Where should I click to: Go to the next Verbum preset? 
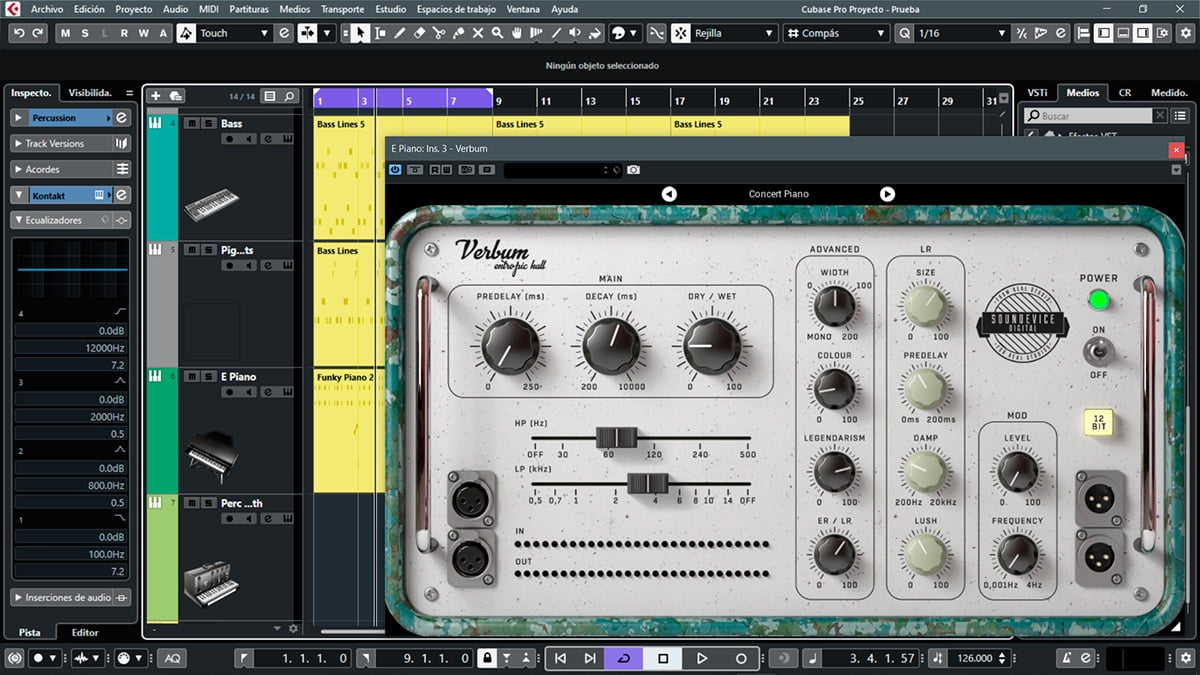887,194
